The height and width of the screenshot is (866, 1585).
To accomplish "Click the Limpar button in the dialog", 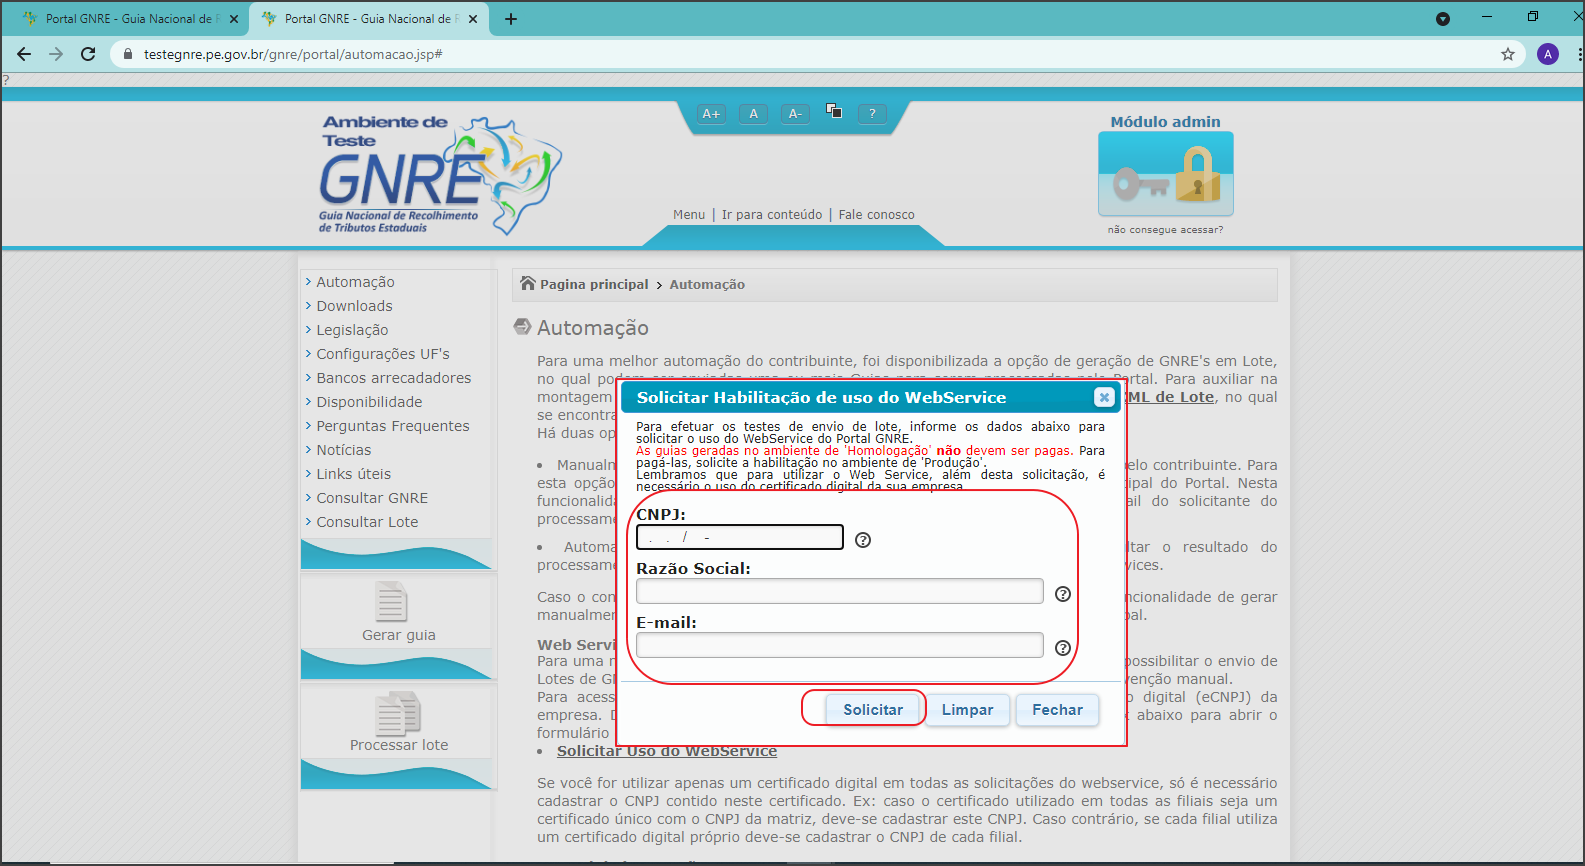I will [x=967, y=710].
